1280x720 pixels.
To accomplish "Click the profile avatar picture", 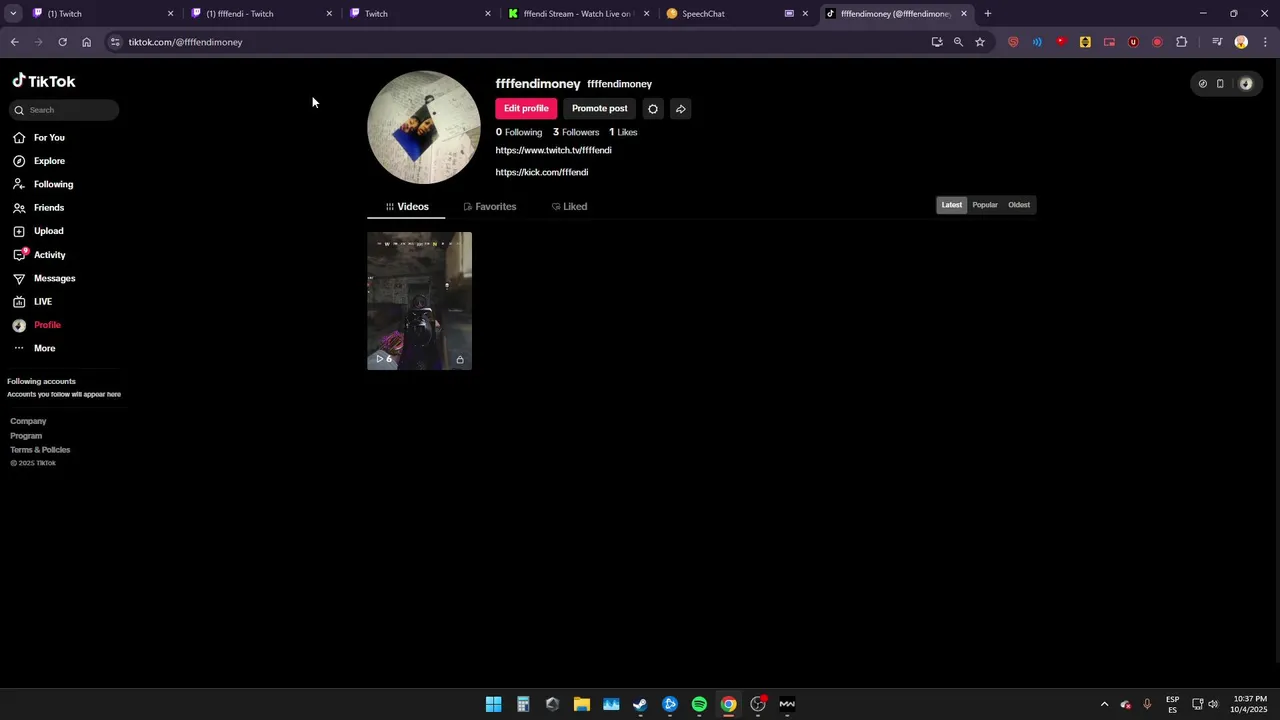I will click(x=424, y=127).
